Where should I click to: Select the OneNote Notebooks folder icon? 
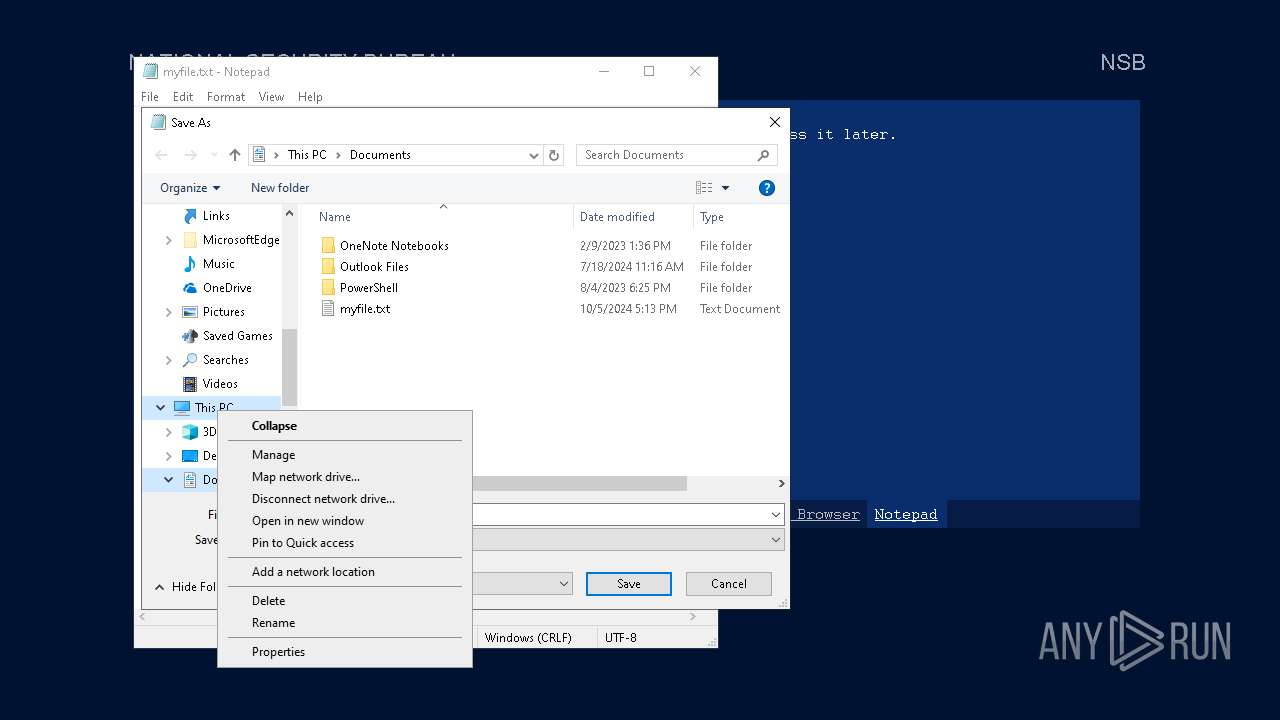(328, 246)
